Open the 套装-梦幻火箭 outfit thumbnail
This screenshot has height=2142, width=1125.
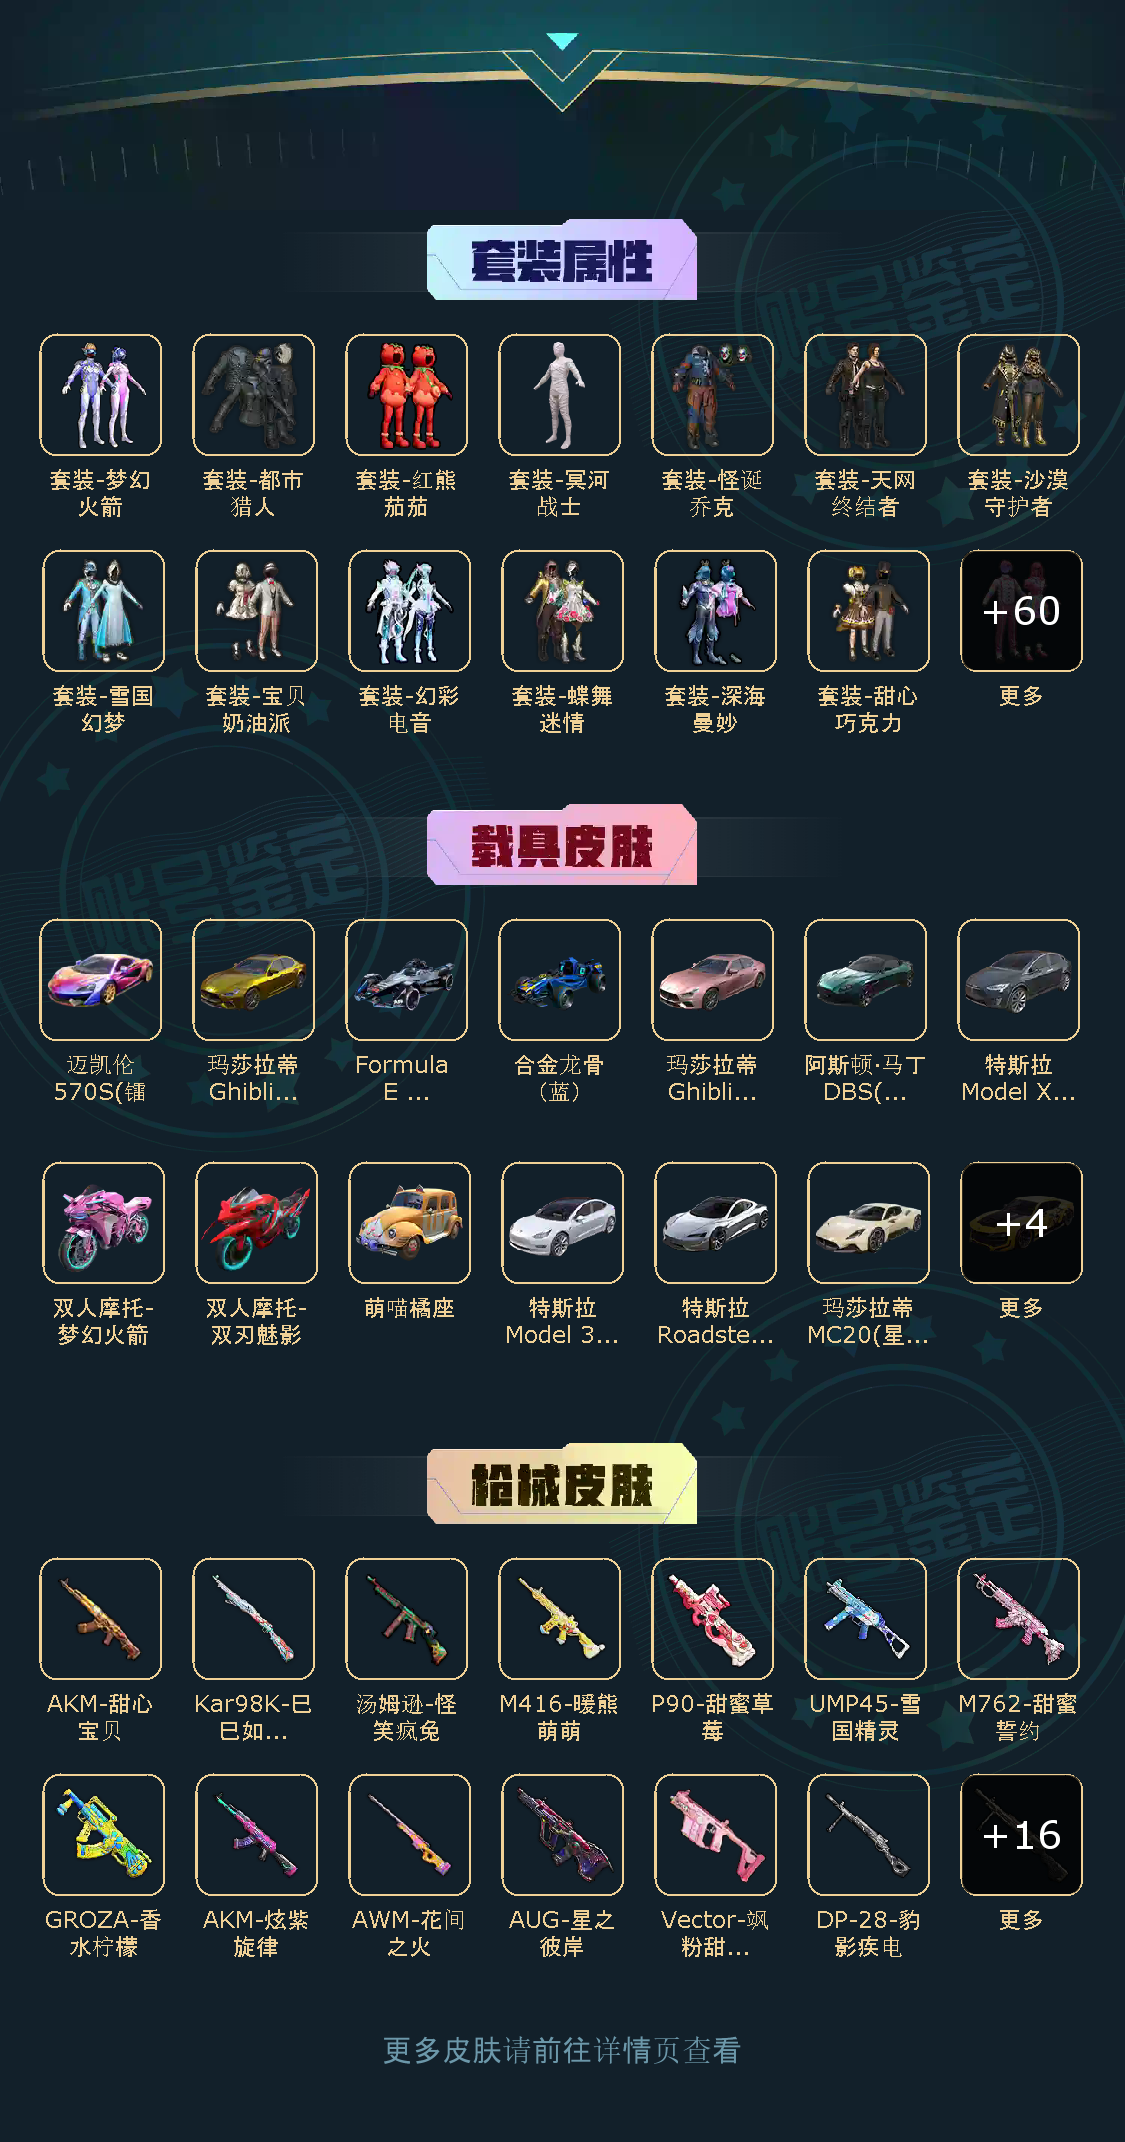pos(100,395)
